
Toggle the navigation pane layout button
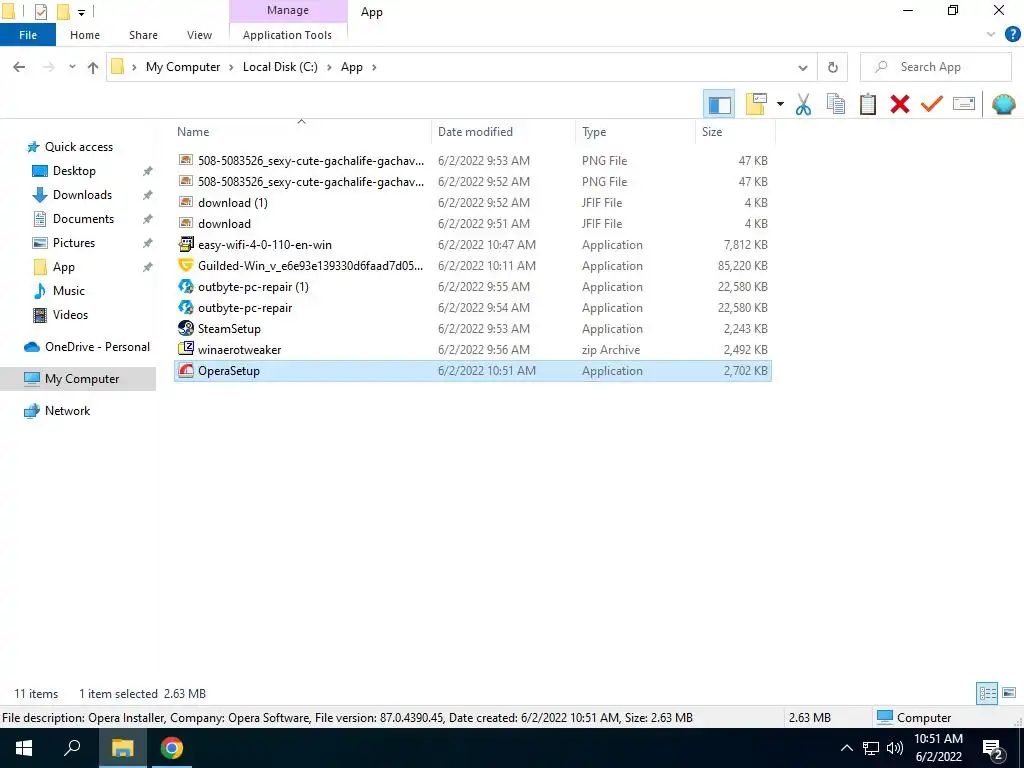(719, 104)
